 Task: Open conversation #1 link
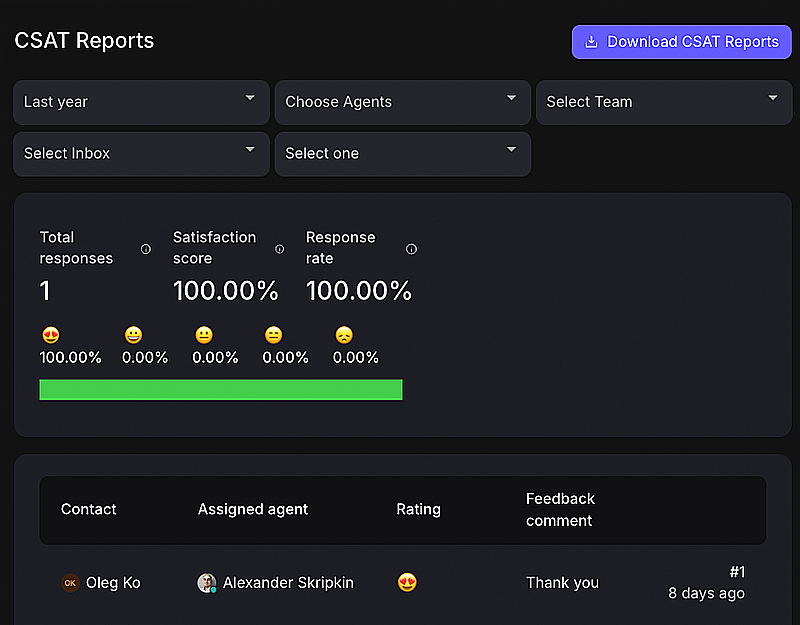pos(736,572)
